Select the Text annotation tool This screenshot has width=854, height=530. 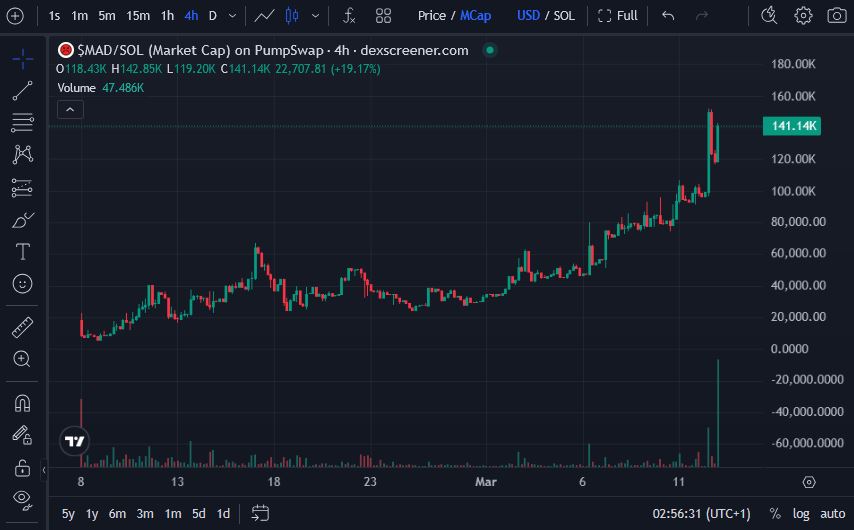(x=22, y=252)
